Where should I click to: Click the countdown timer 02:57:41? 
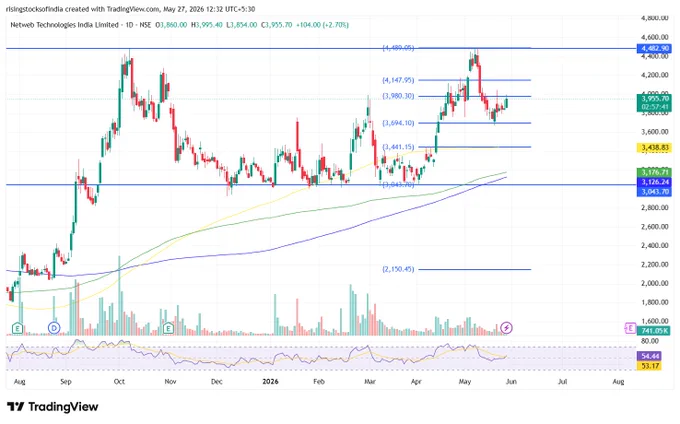[x=654, y=107]
